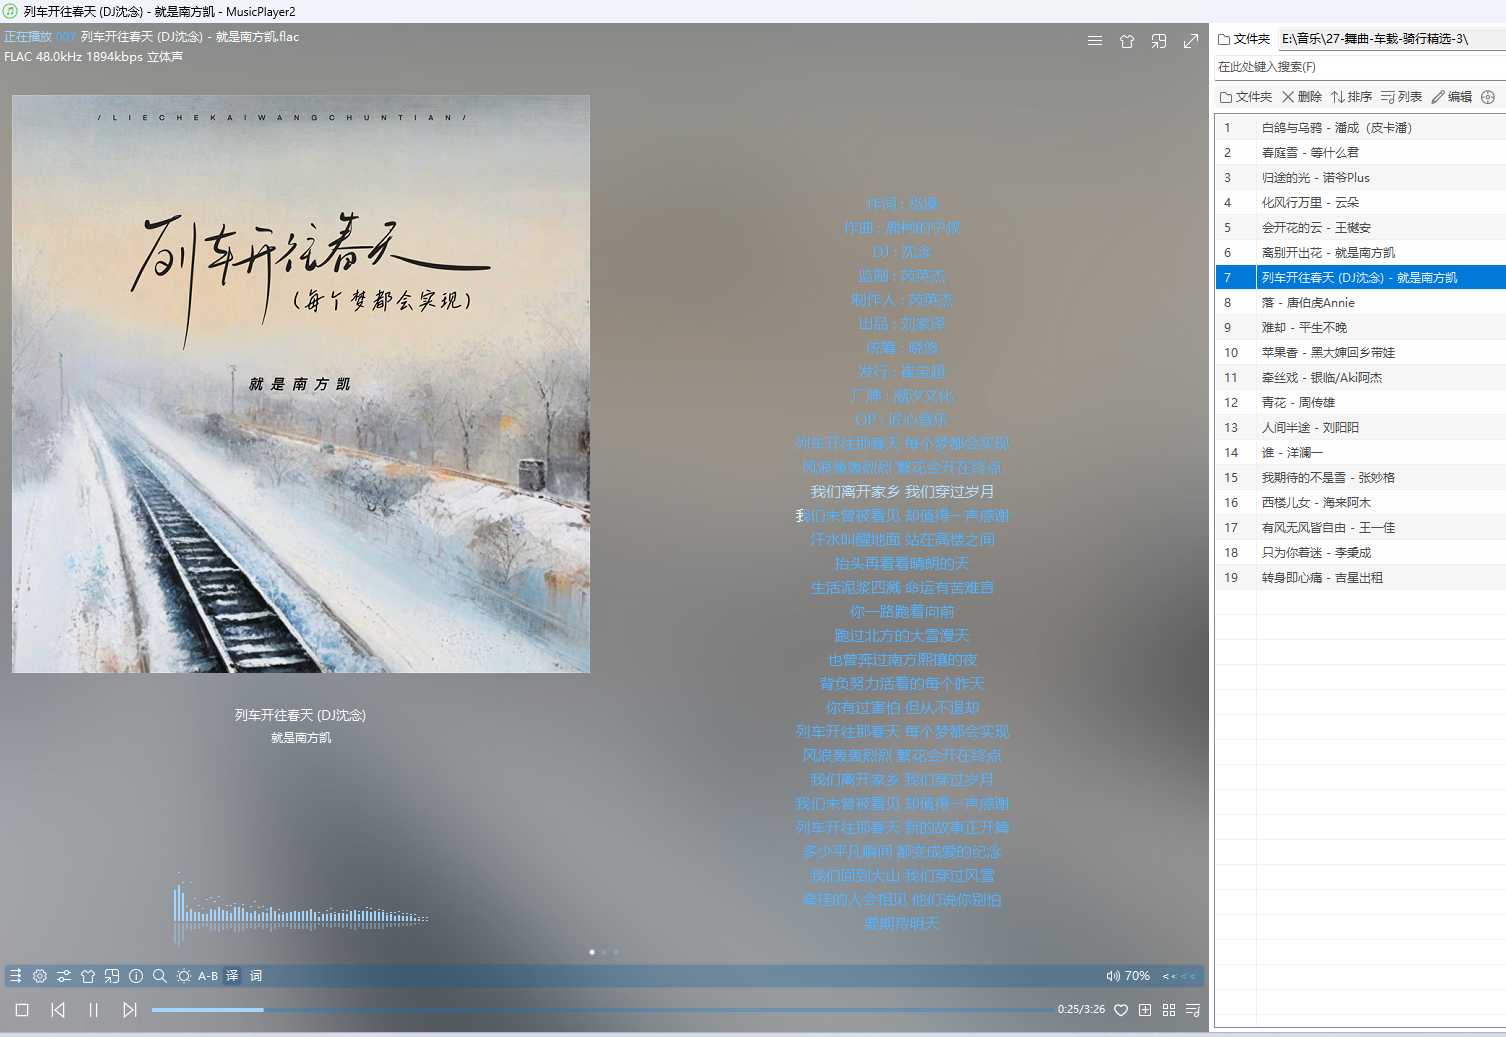Select track 我期待的不是雪 - 张妙格
This screenshot has width=1506, height=1037.
click(1360, 477)
